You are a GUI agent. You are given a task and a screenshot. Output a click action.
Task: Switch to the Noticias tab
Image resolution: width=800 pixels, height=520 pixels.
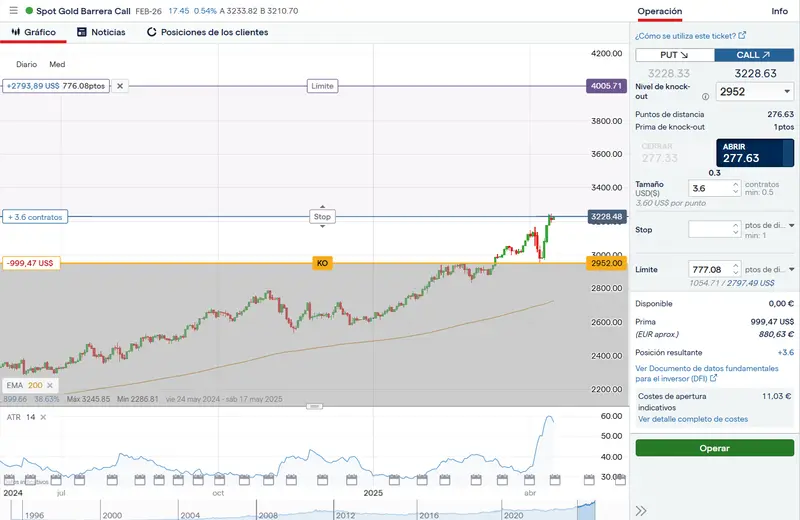click(x=101, y=32)
